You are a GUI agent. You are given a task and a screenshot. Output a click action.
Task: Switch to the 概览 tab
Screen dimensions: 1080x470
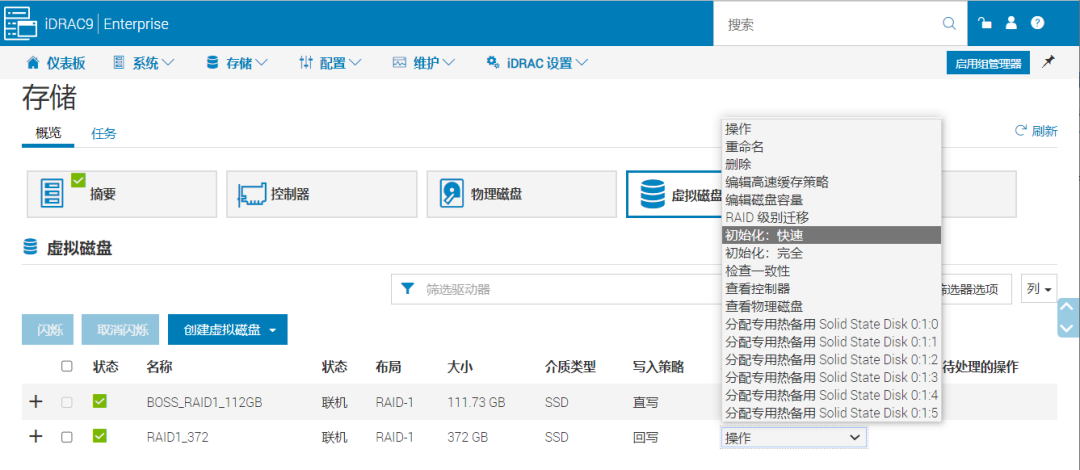pos(48,133)
